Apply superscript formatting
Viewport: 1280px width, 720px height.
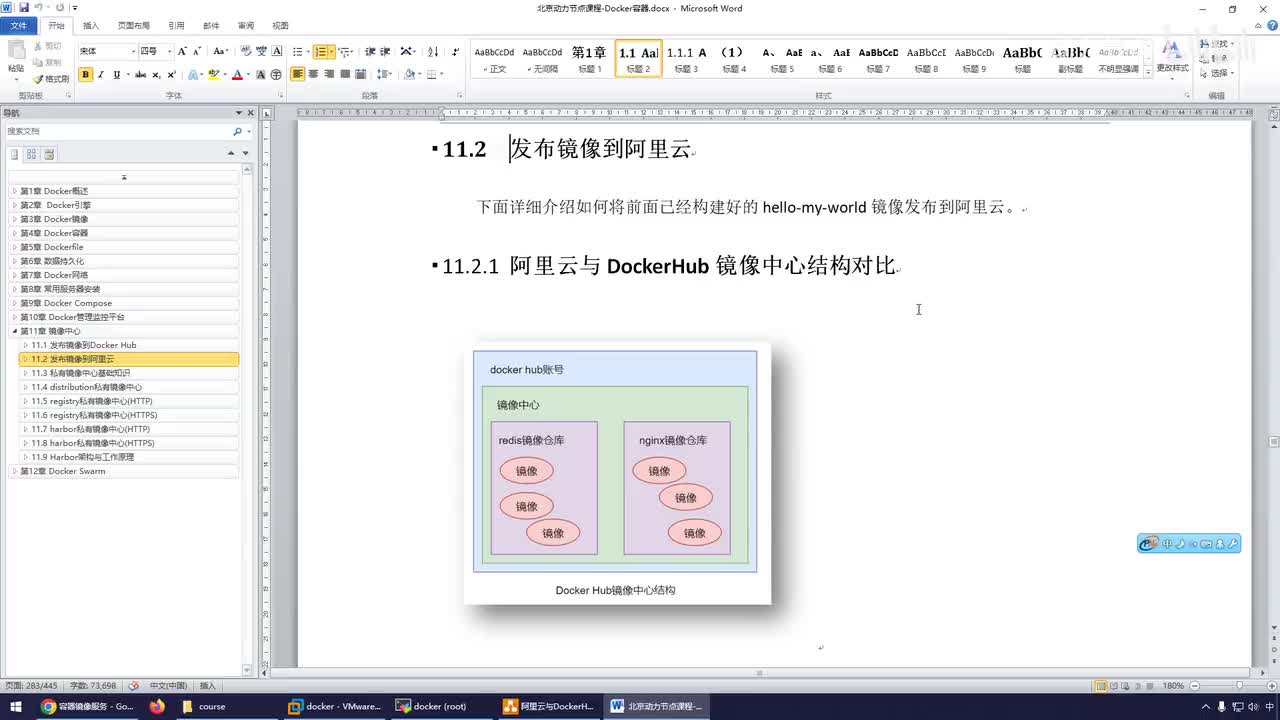click(172, 74)
